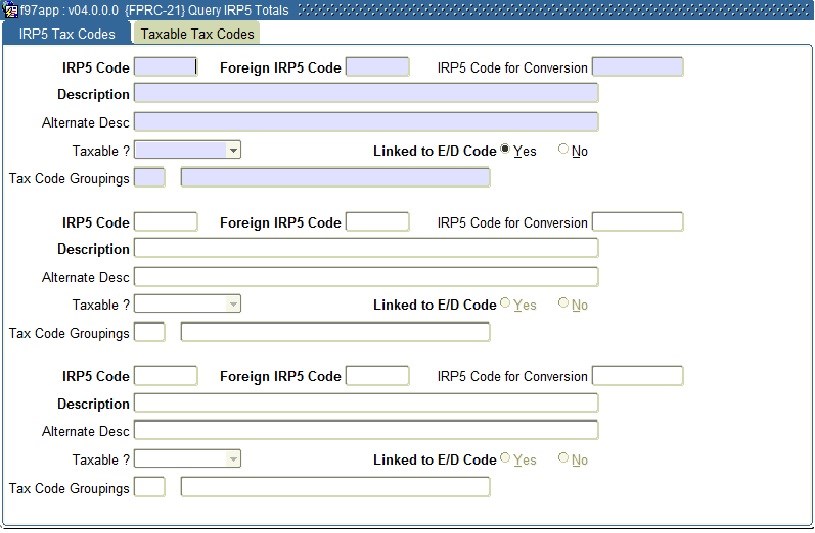Focus the first Foreign IRP5 Code field

click(x=377, y=67)
